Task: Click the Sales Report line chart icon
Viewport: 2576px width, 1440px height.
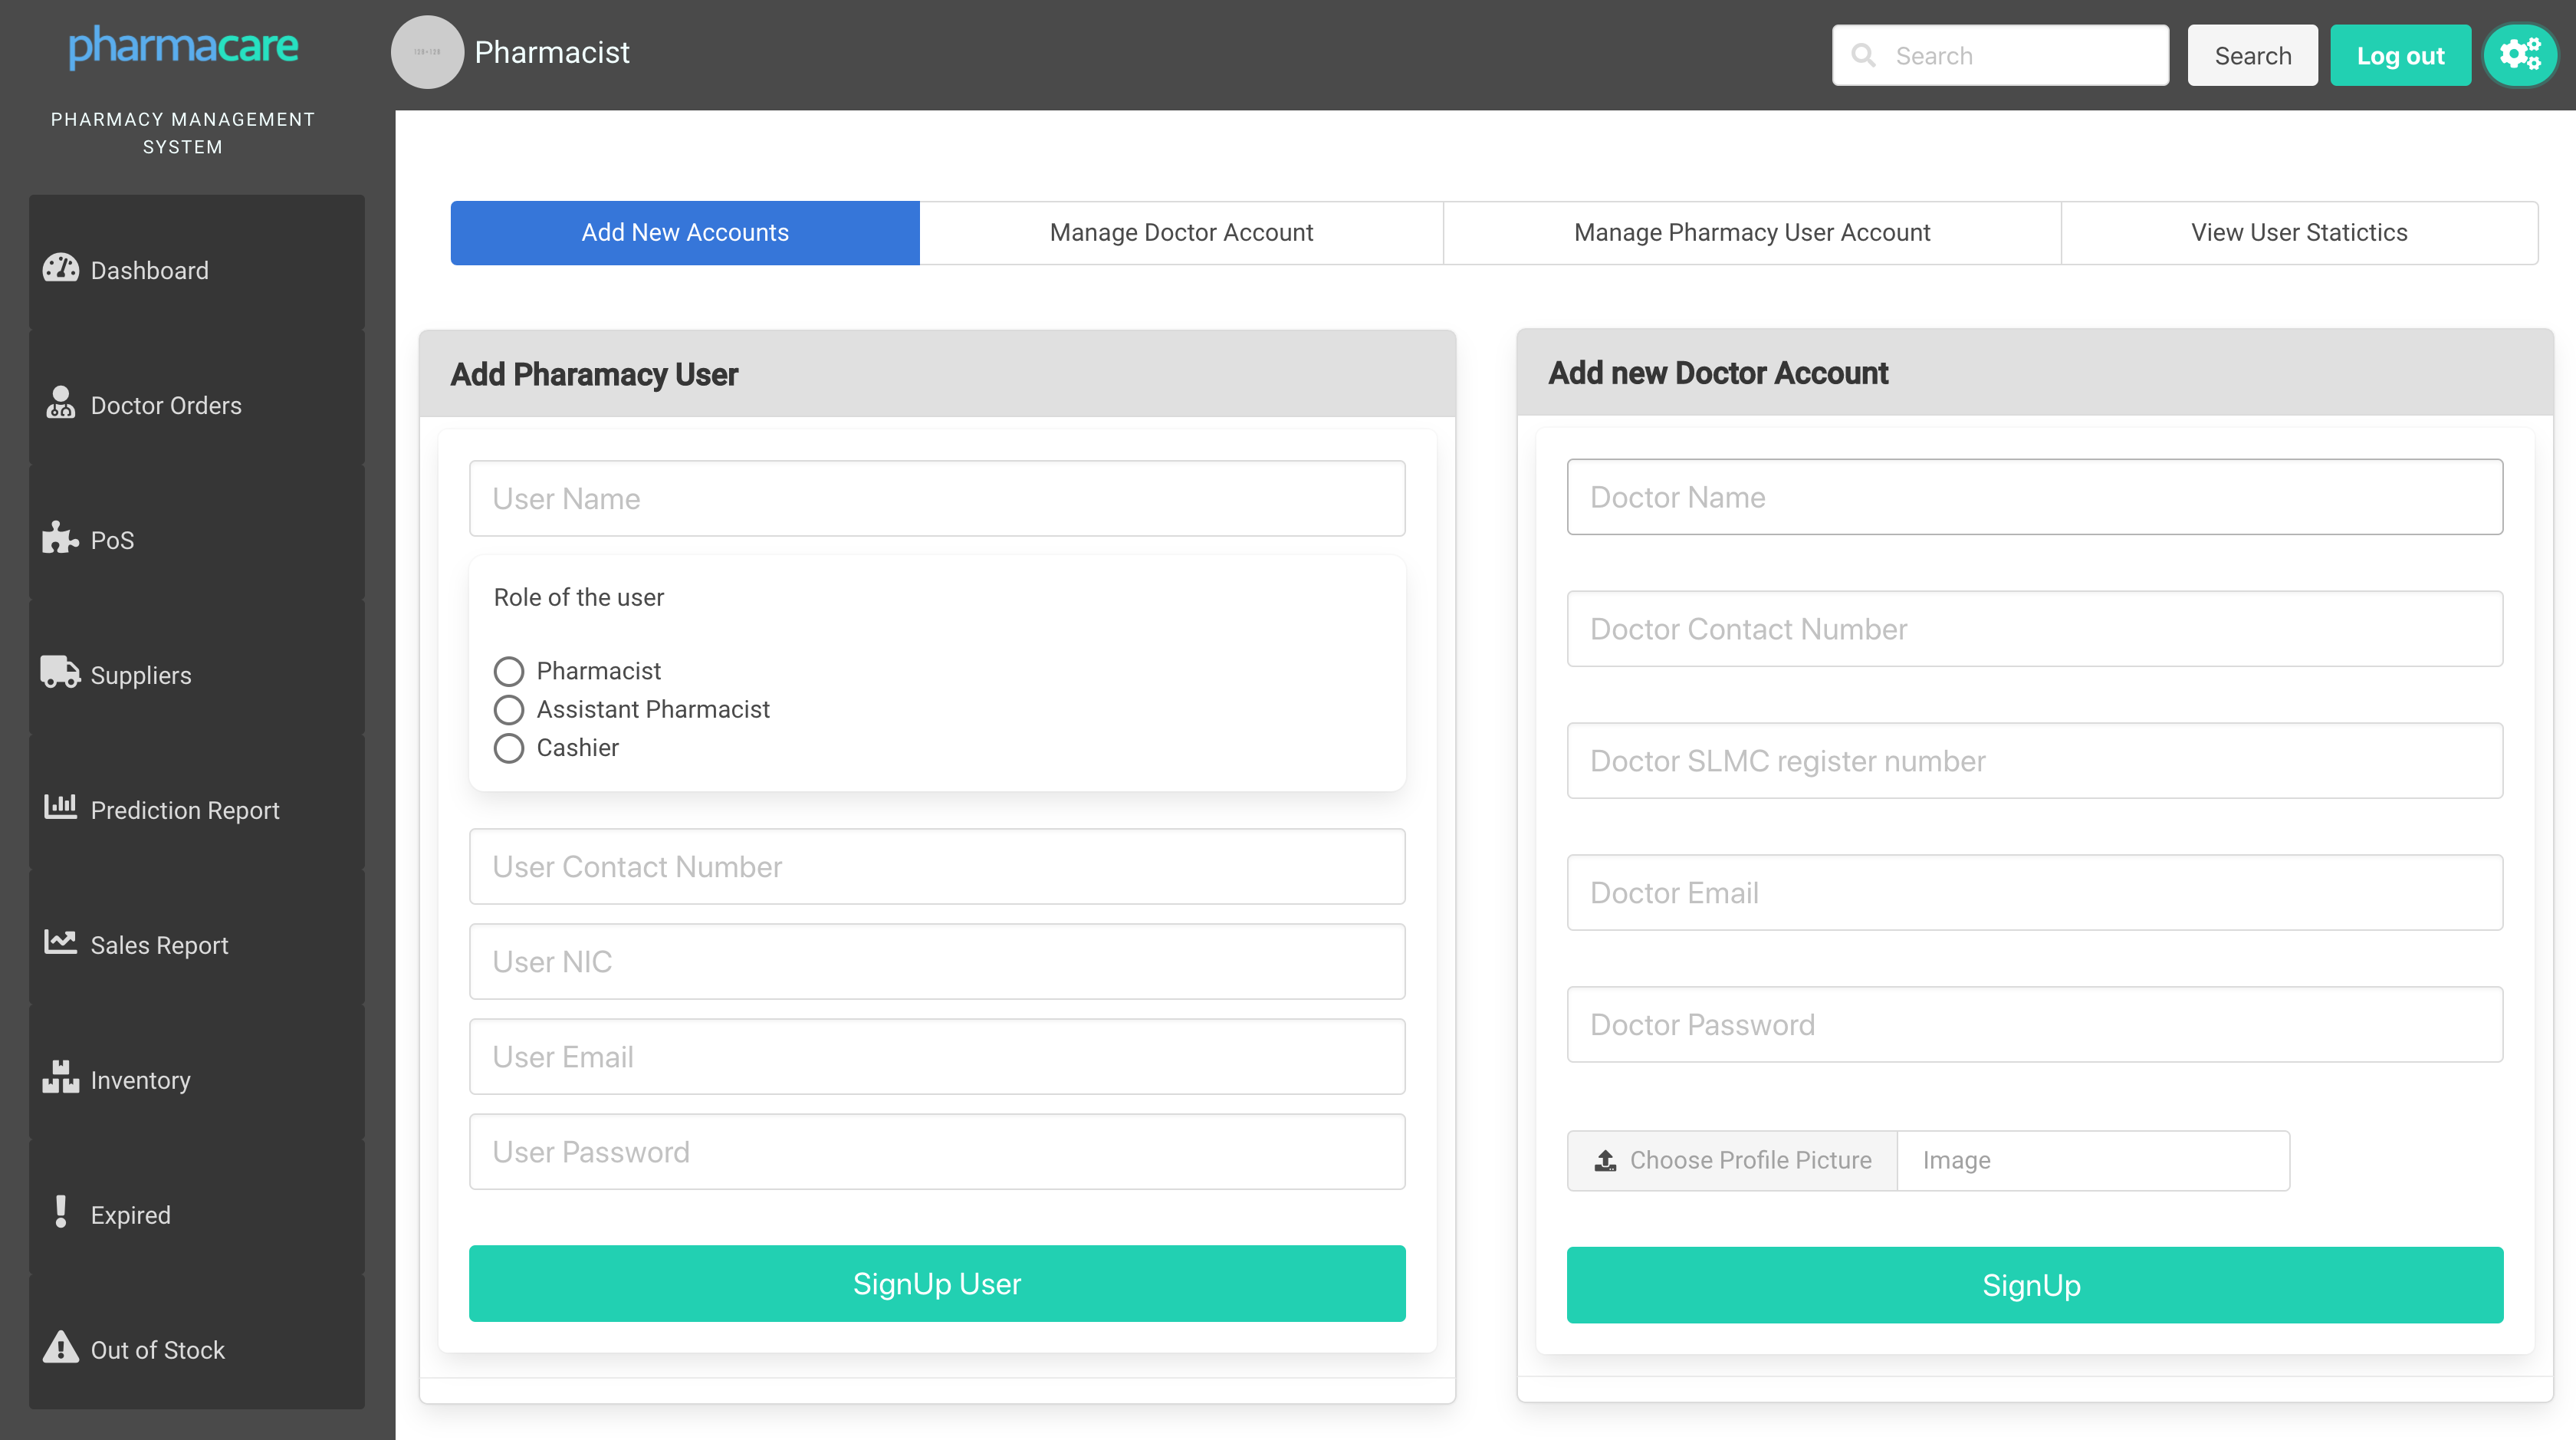Action: (x=60, y=942)
